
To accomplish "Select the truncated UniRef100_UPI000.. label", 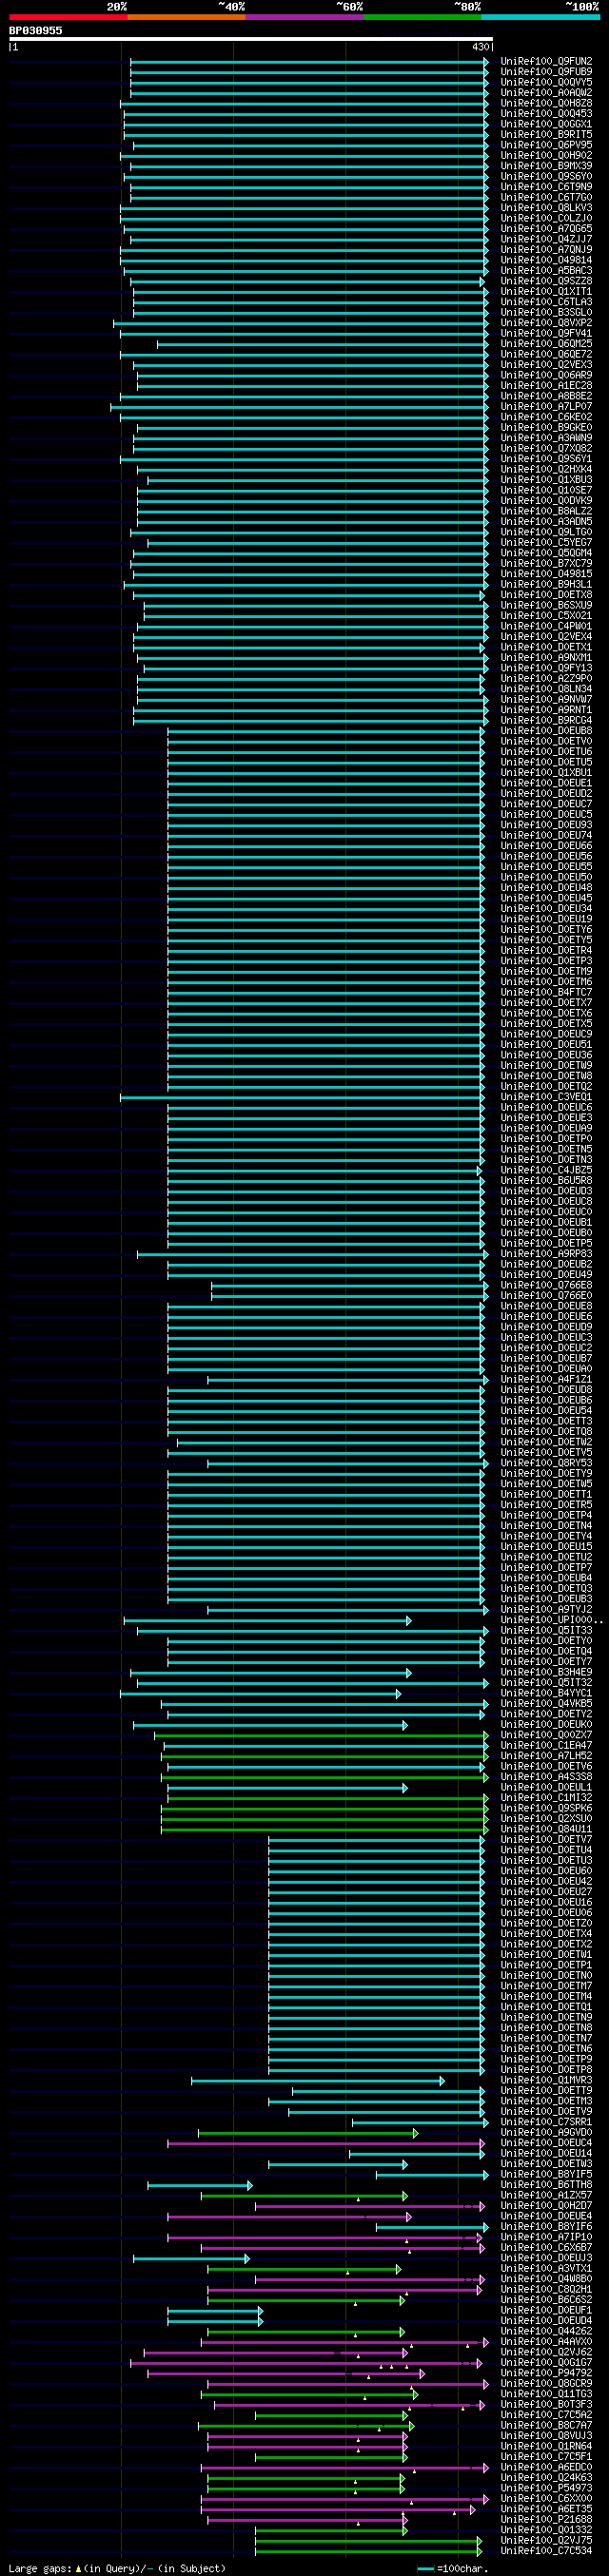I will [x=552, y=1620].
